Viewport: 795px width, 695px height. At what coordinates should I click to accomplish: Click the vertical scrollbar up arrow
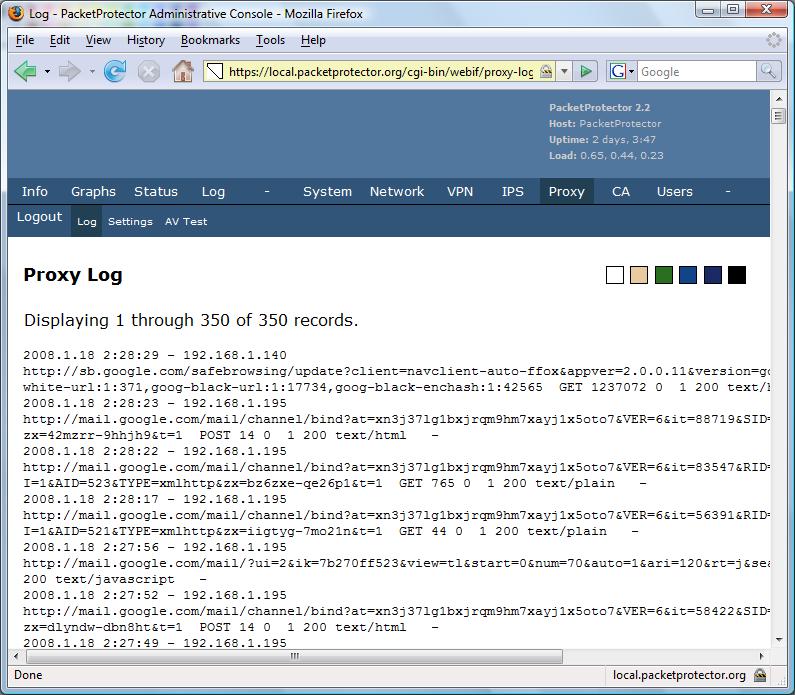778,98
